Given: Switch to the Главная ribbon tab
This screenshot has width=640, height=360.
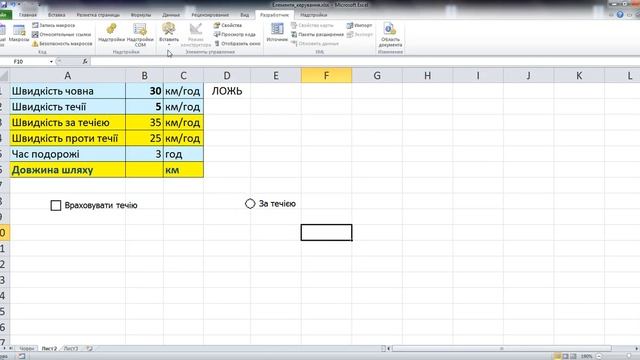Looking at the screenshot, I should (28, 15).
